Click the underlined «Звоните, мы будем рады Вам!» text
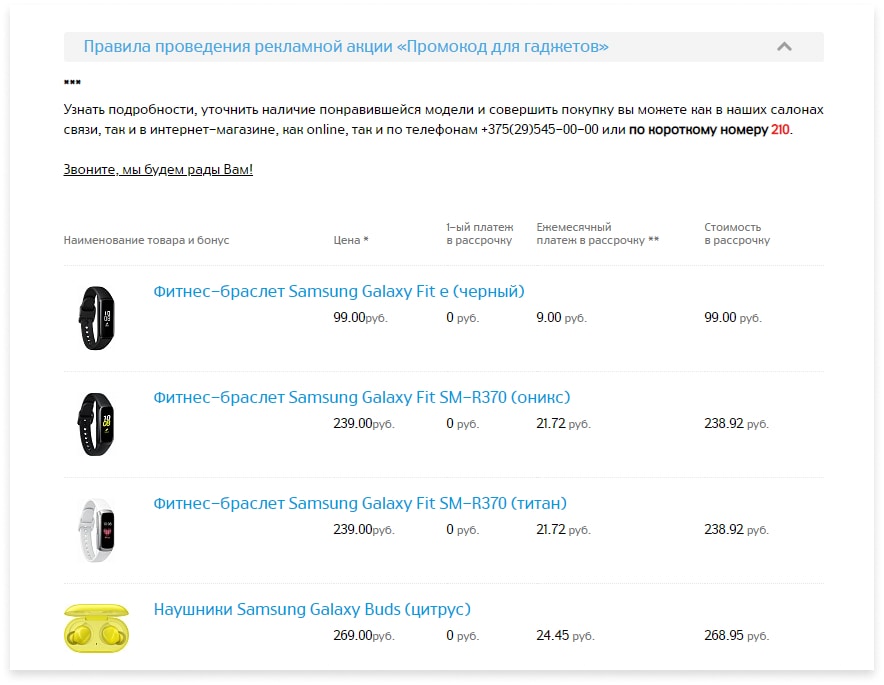This screenshot has width=884, height=685. click(158, 170)
